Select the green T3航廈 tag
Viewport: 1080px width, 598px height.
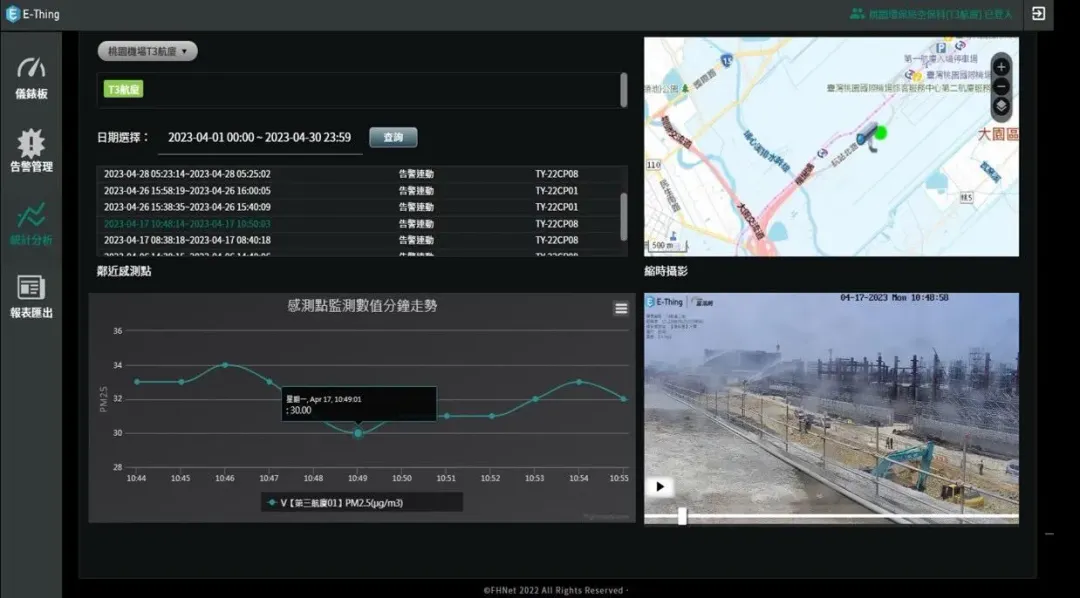tap(123, 89)
